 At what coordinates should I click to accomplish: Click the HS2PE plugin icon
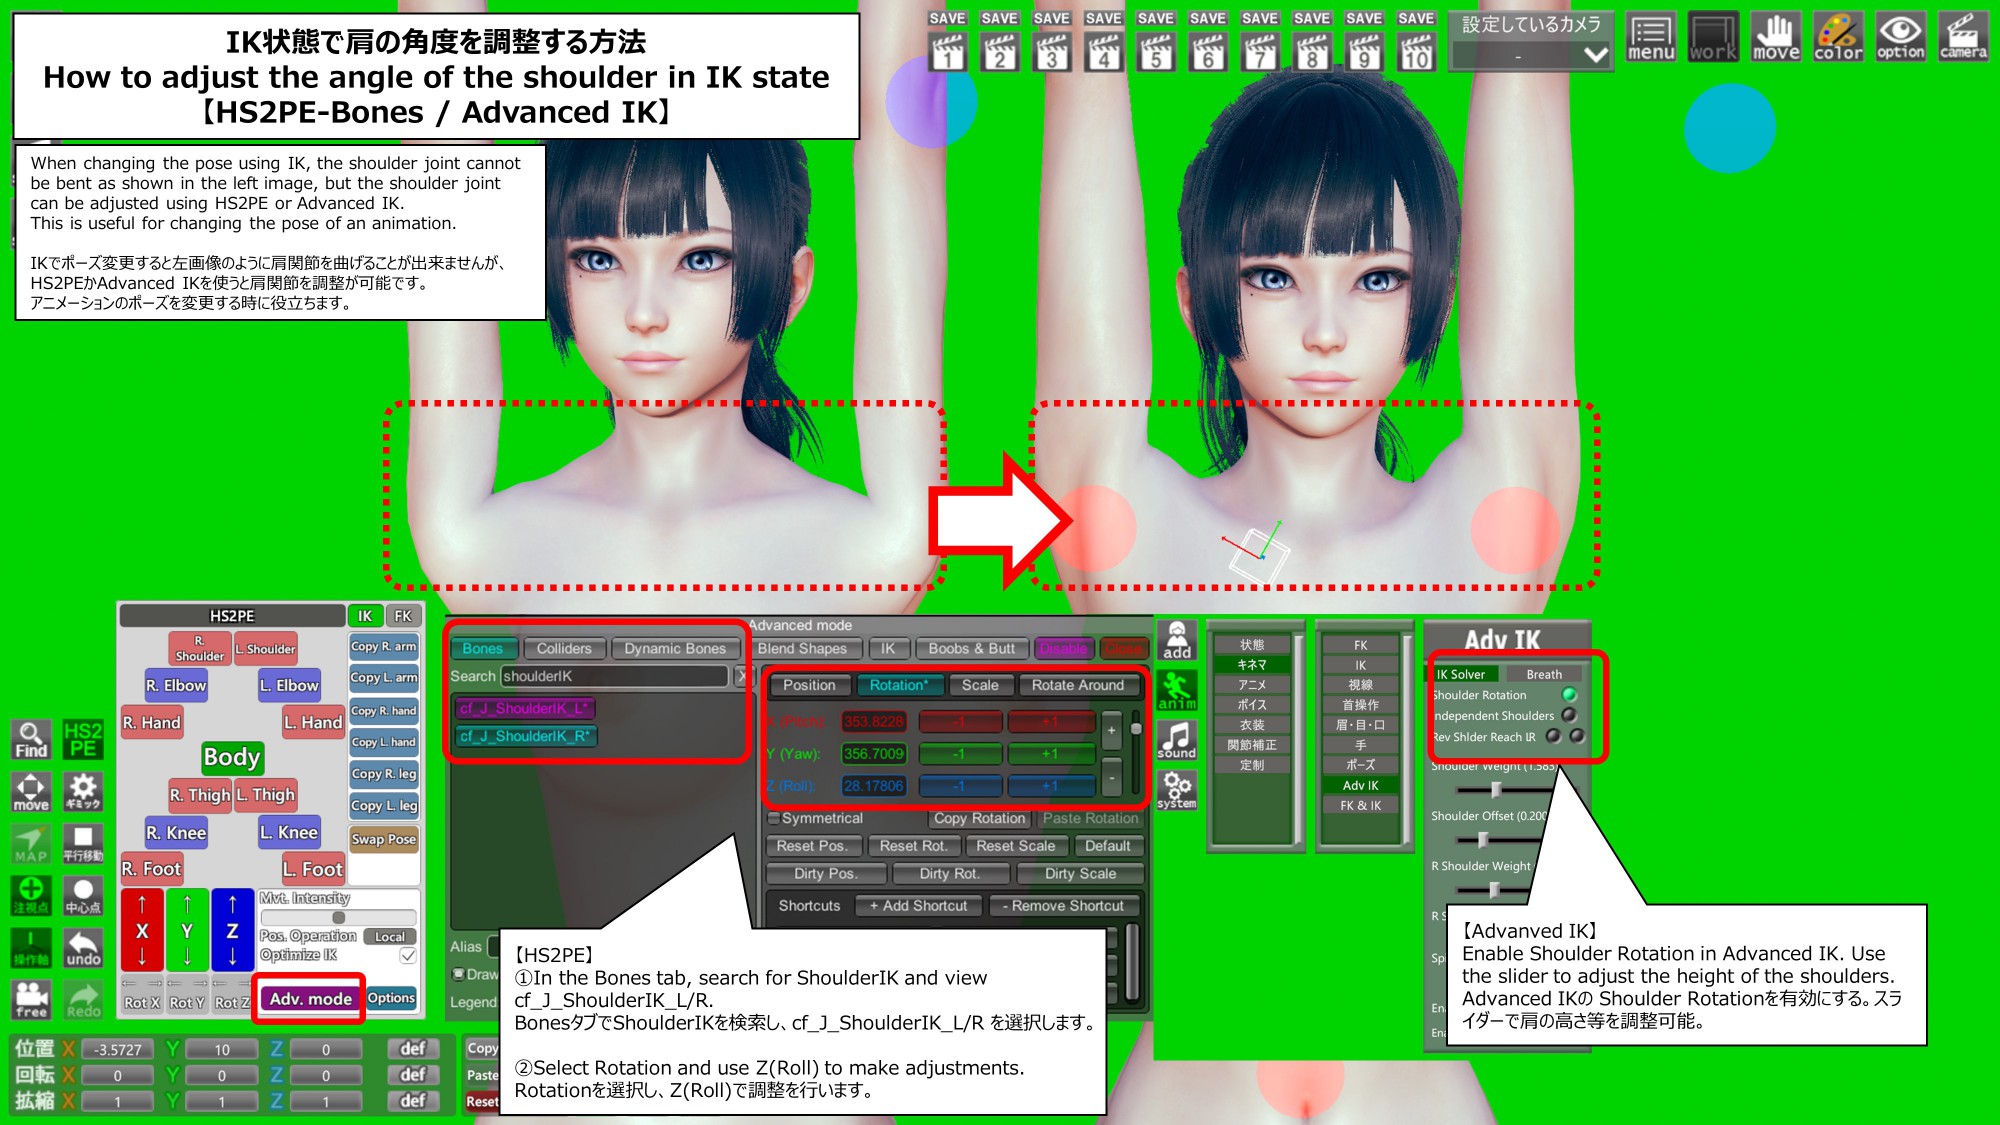click(x=83, y=740)
